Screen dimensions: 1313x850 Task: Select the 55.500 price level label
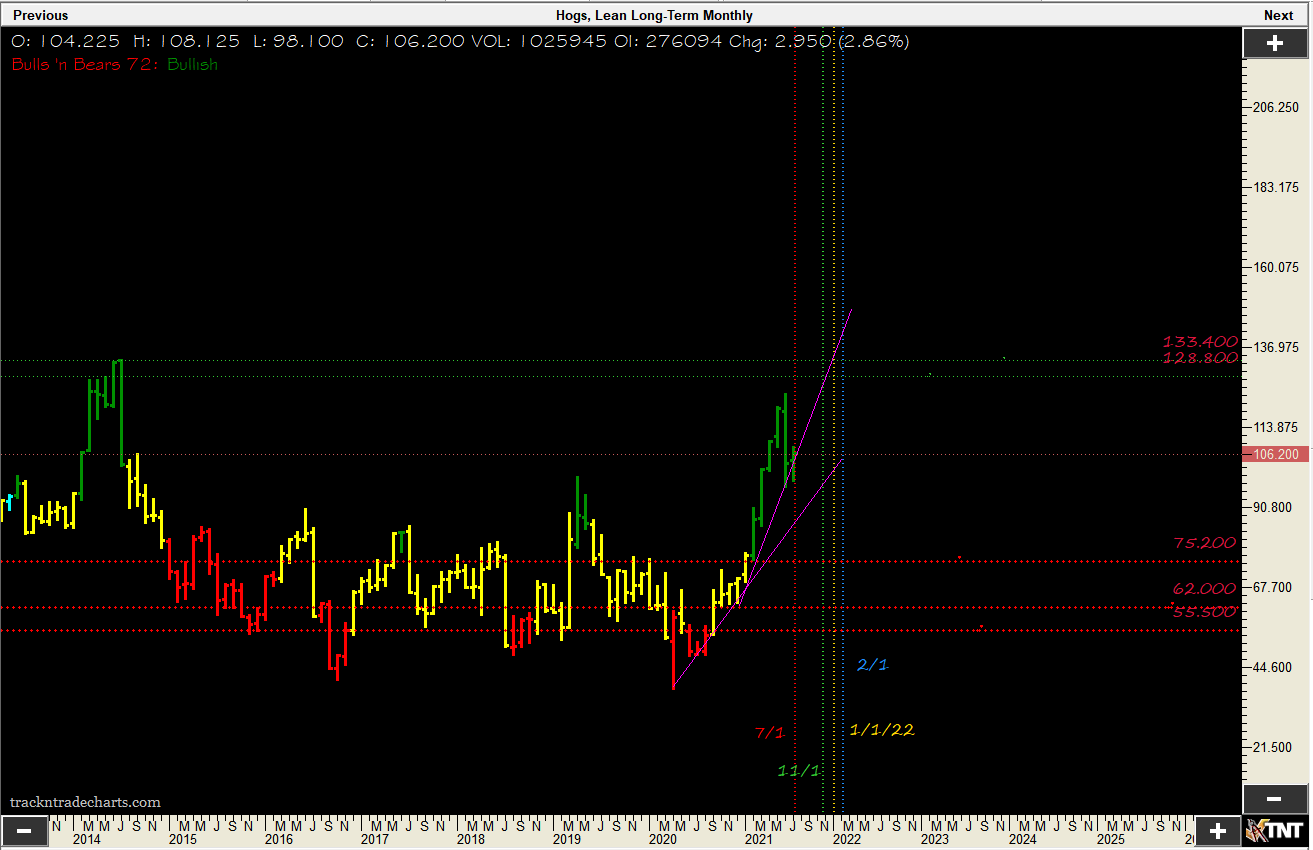[1205, 612]
